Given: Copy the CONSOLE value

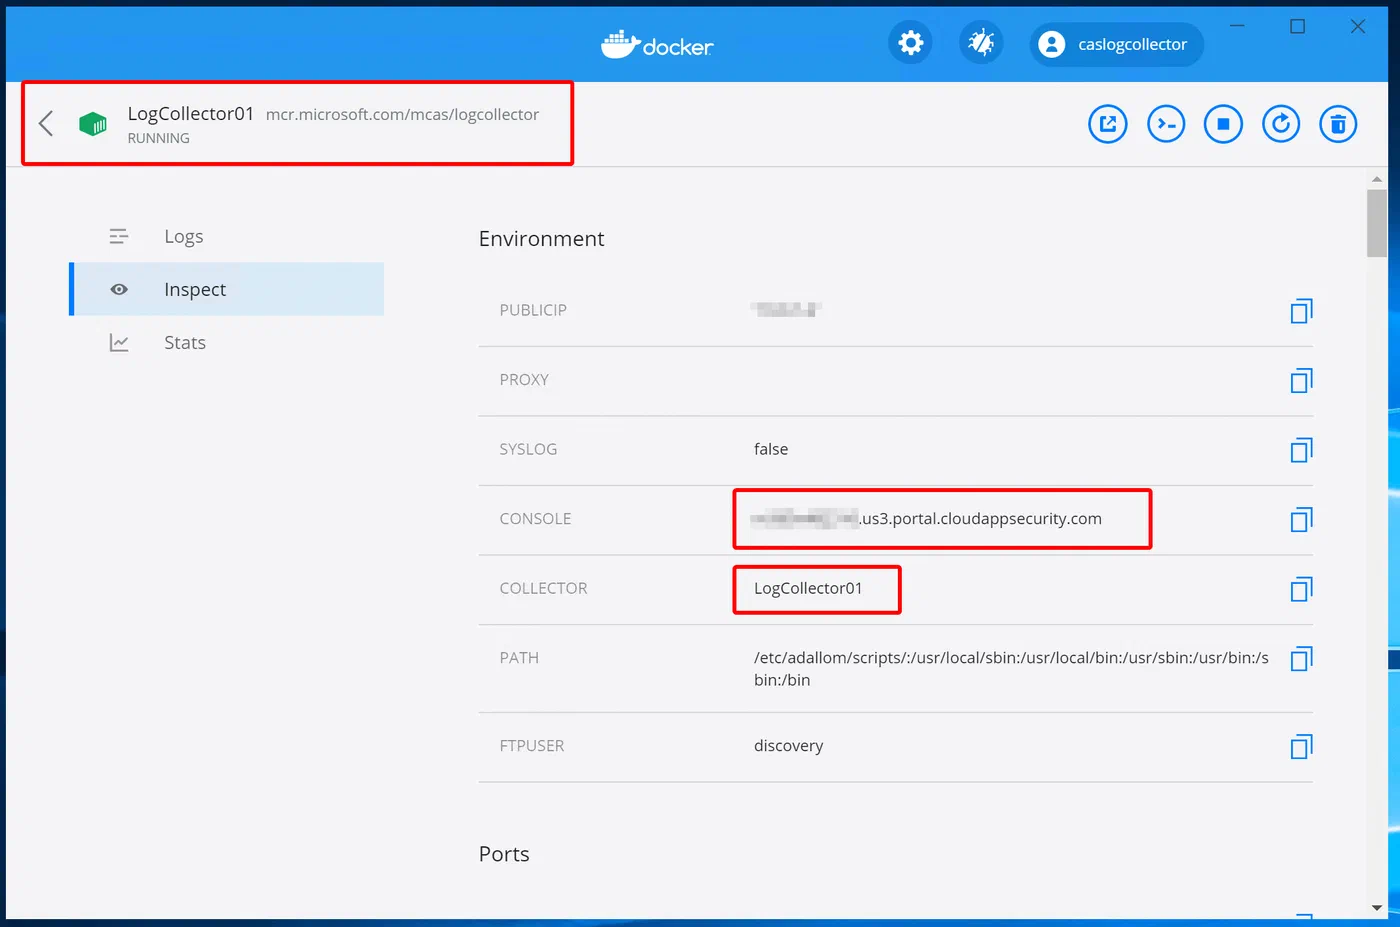Looking at the screenshot, I should pos(1301,519).
